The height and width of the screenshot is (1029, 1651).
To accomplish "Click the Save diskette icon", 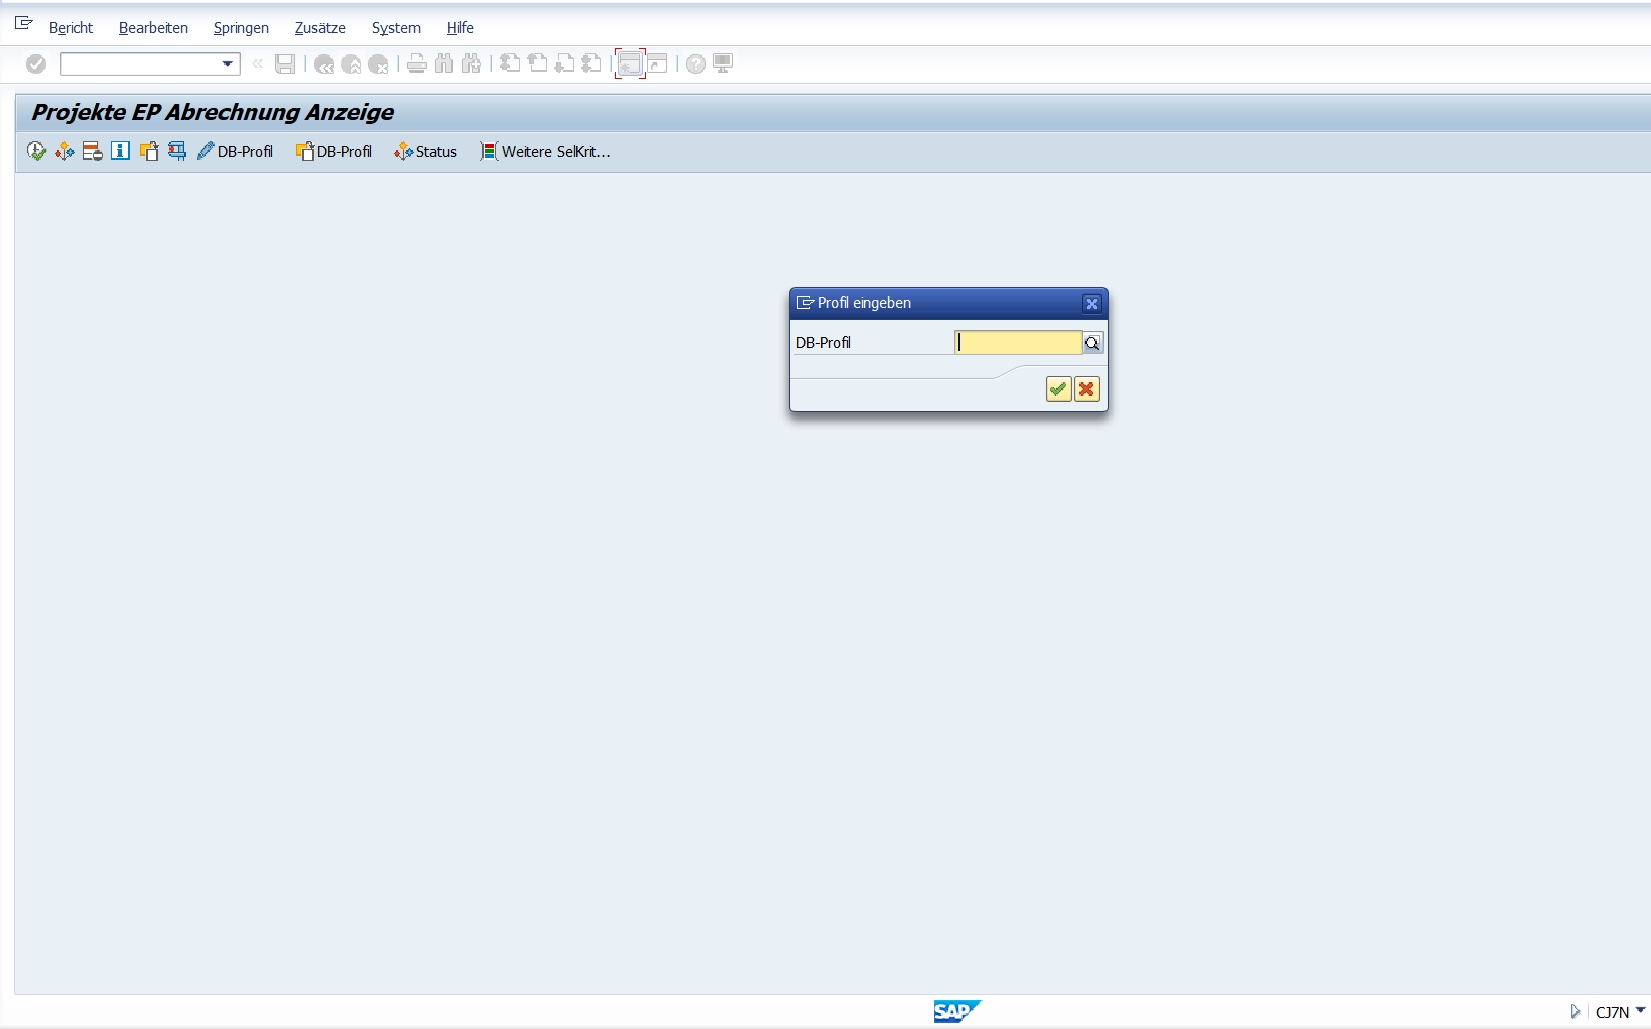I will tap(285, 64).
